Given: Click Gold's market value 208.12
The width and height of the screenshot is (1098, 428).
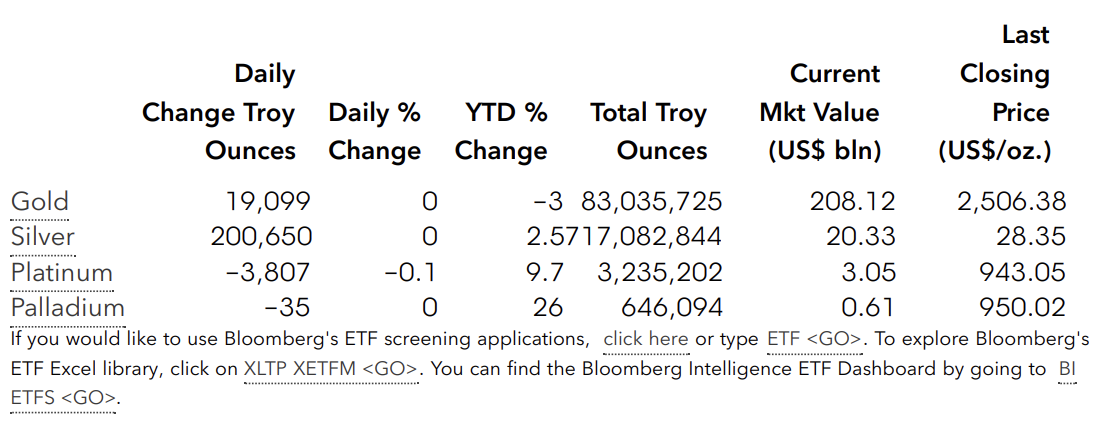Looking at the screenshot, I should [x=852, y=202].
